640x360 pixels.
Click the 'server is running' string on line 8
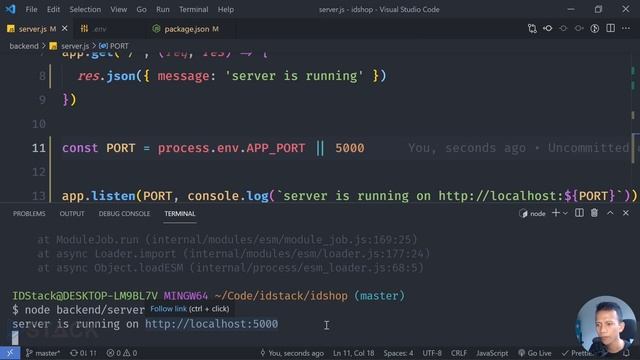click(294, 76)
